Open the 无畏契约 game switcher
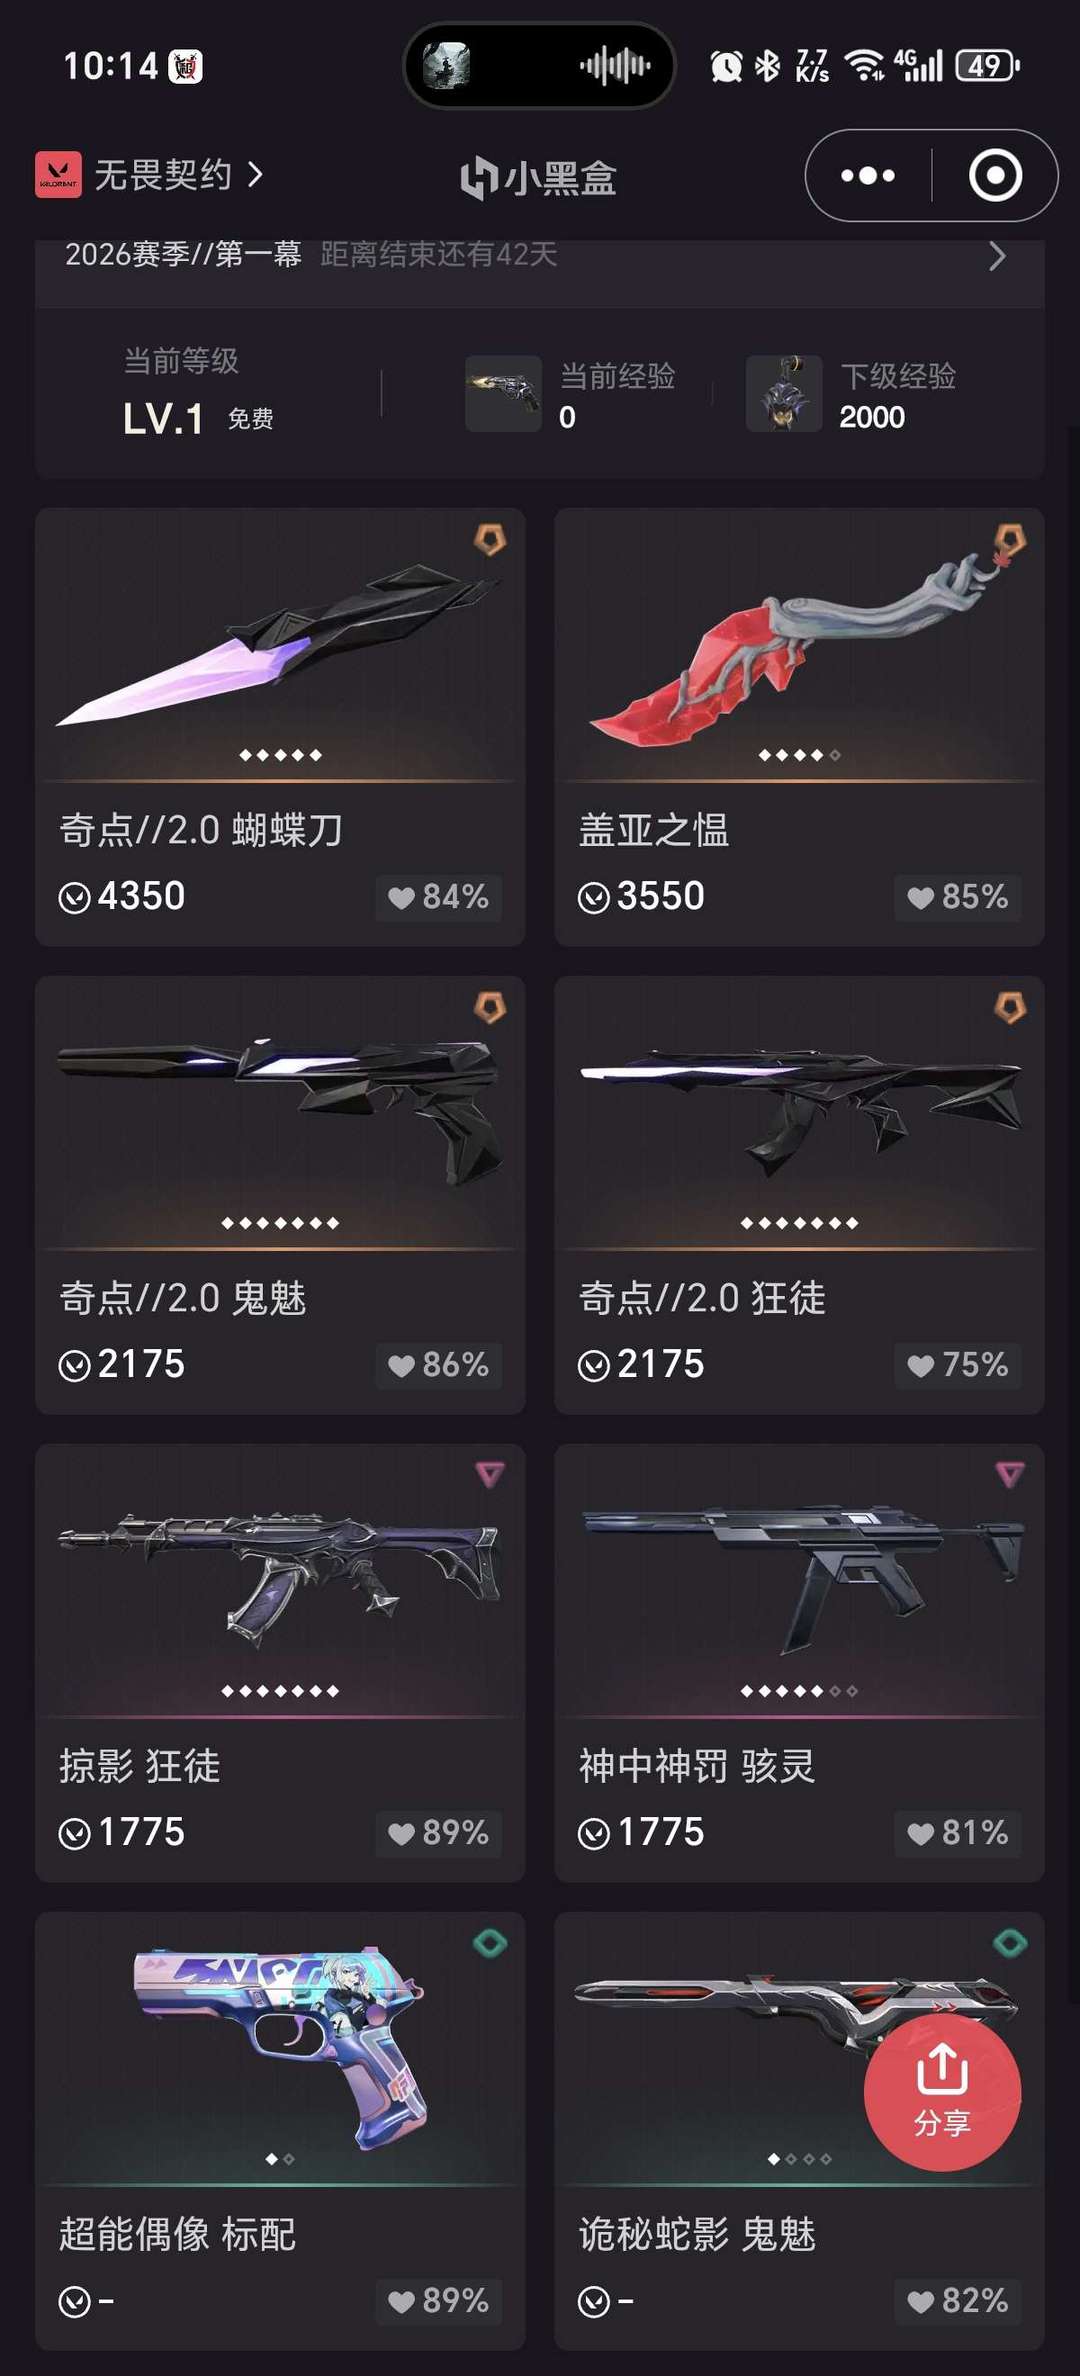This screenshot has width=1080, height=2376. tap(150, 175)
